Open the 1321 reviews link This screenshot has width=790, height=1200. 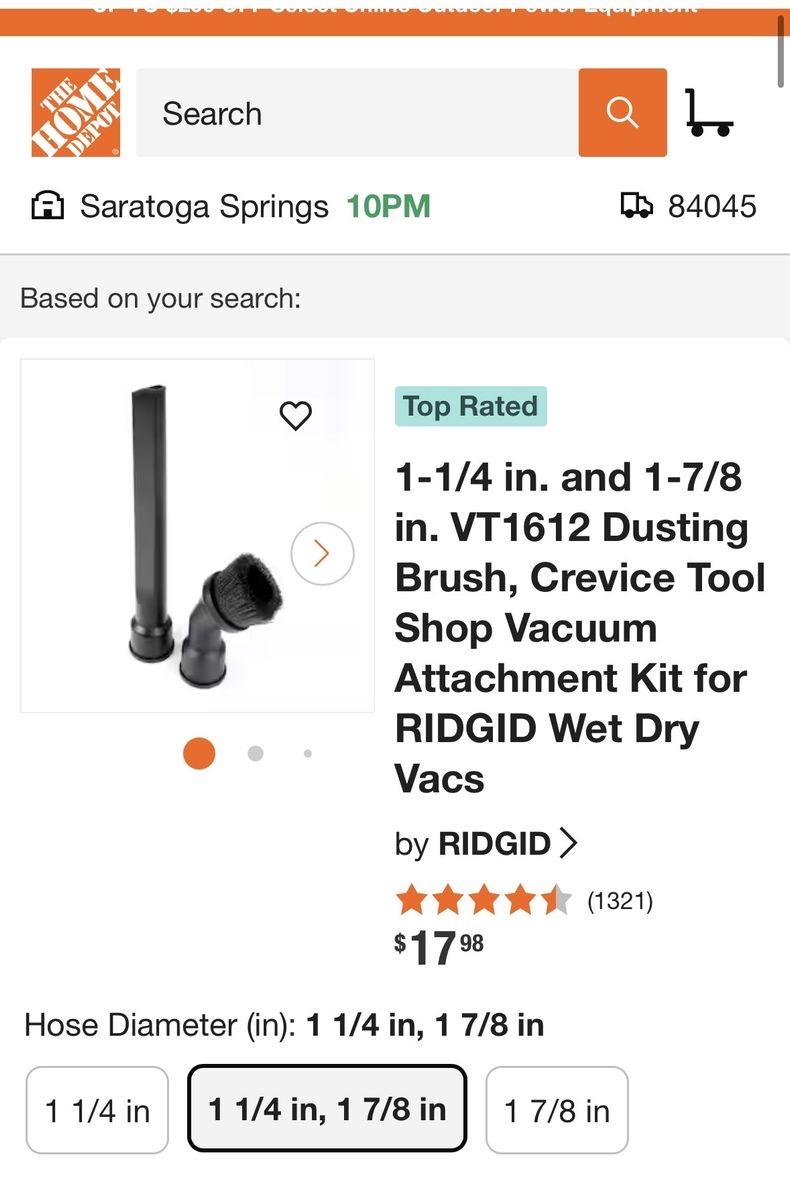coord(620,901)
